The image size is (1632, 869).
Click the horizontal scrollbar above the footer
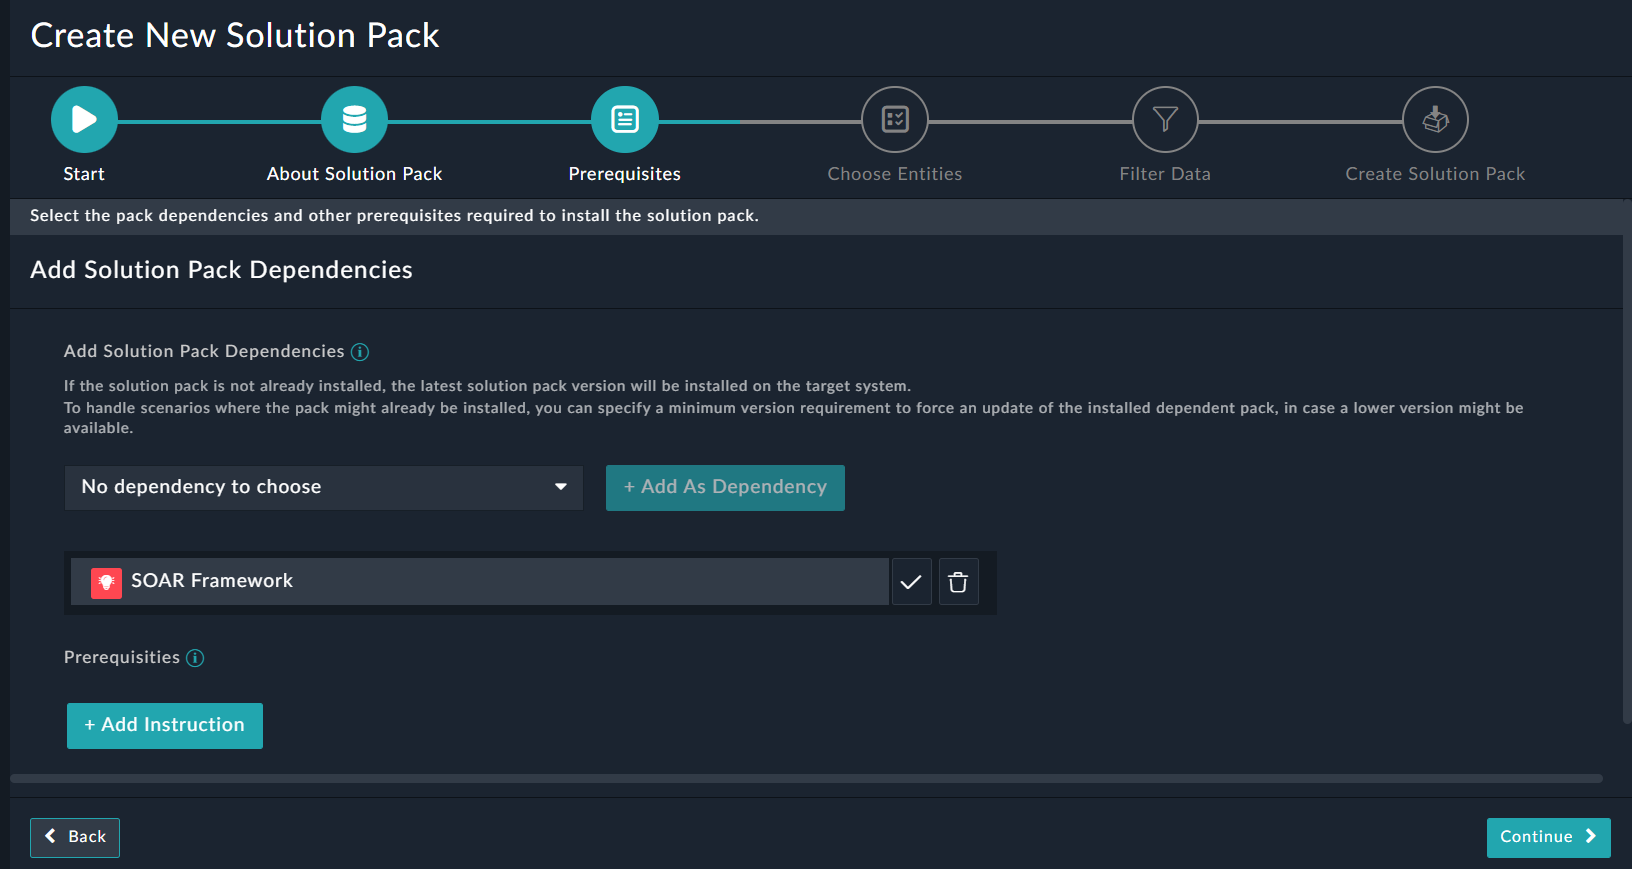pyautogui.click(x=806, y=778)
